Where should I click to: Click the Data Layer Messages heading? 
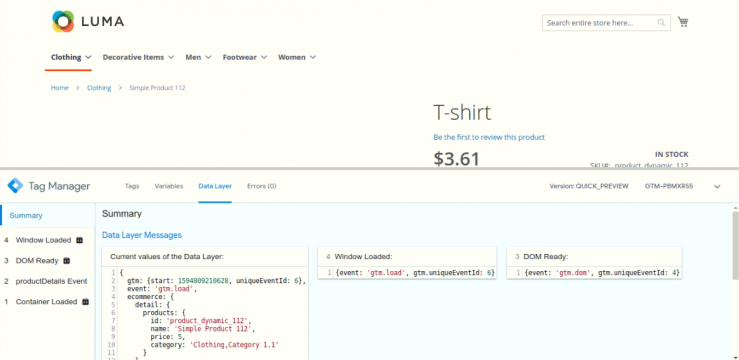point(142,235)
